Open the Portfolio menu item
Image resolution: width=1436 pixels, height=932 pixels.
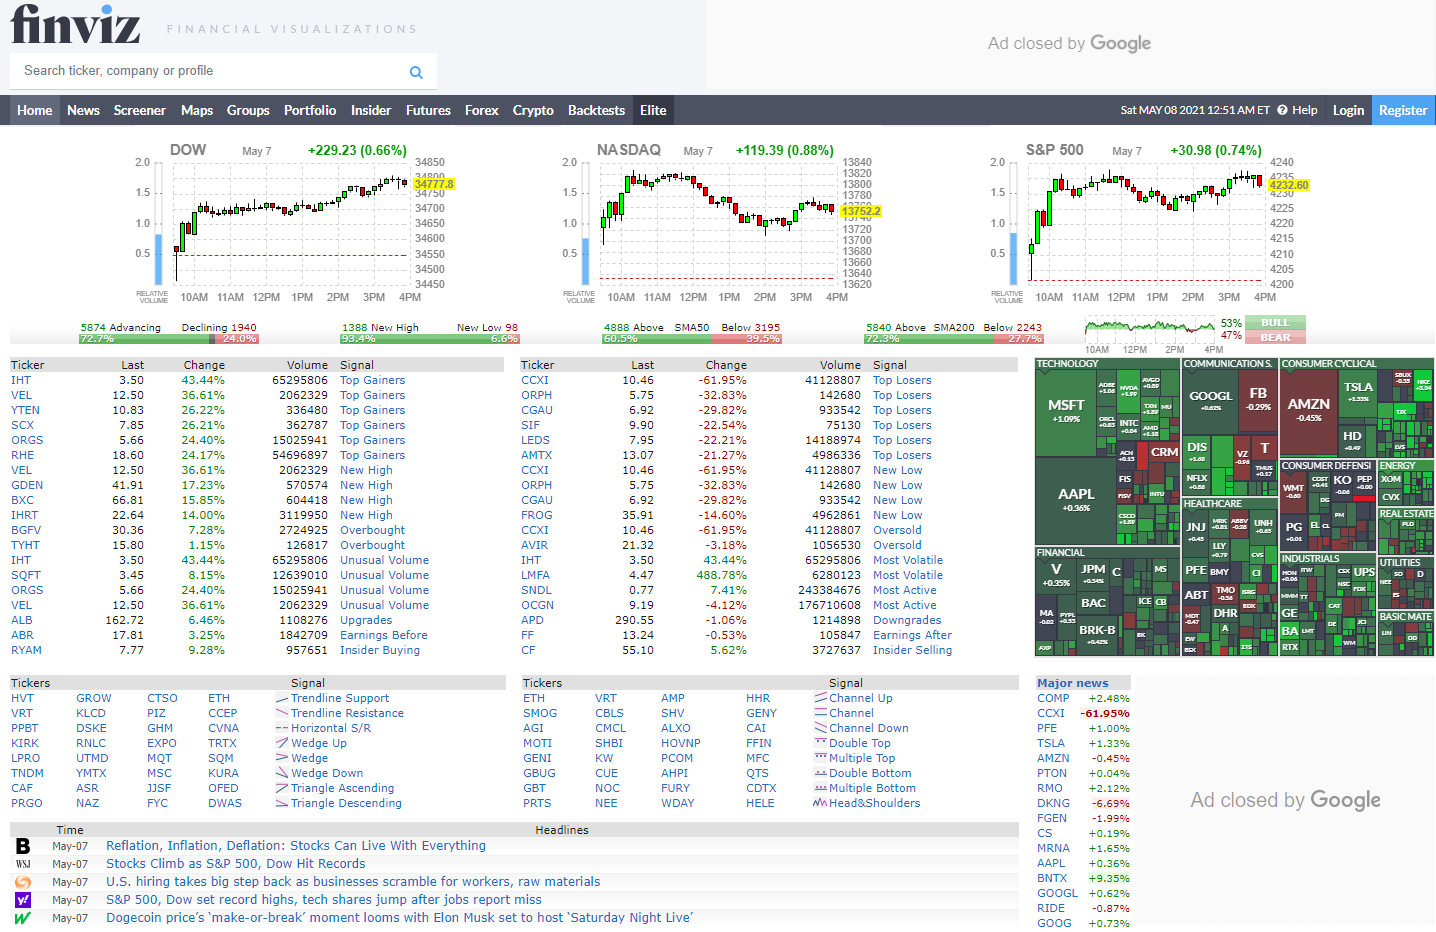tap(310, 110)
